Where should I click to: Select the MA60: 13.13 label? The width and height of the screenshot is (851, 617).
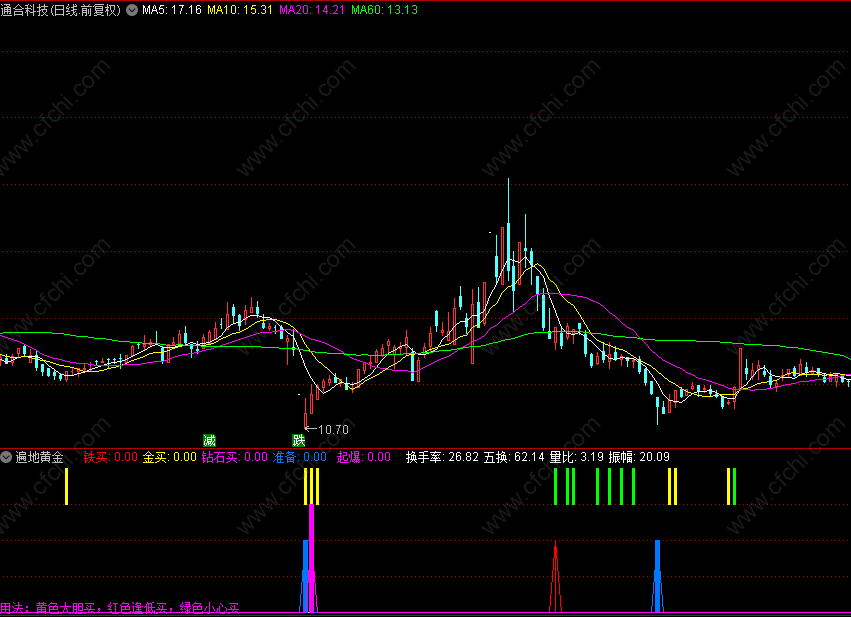[384, 10]
